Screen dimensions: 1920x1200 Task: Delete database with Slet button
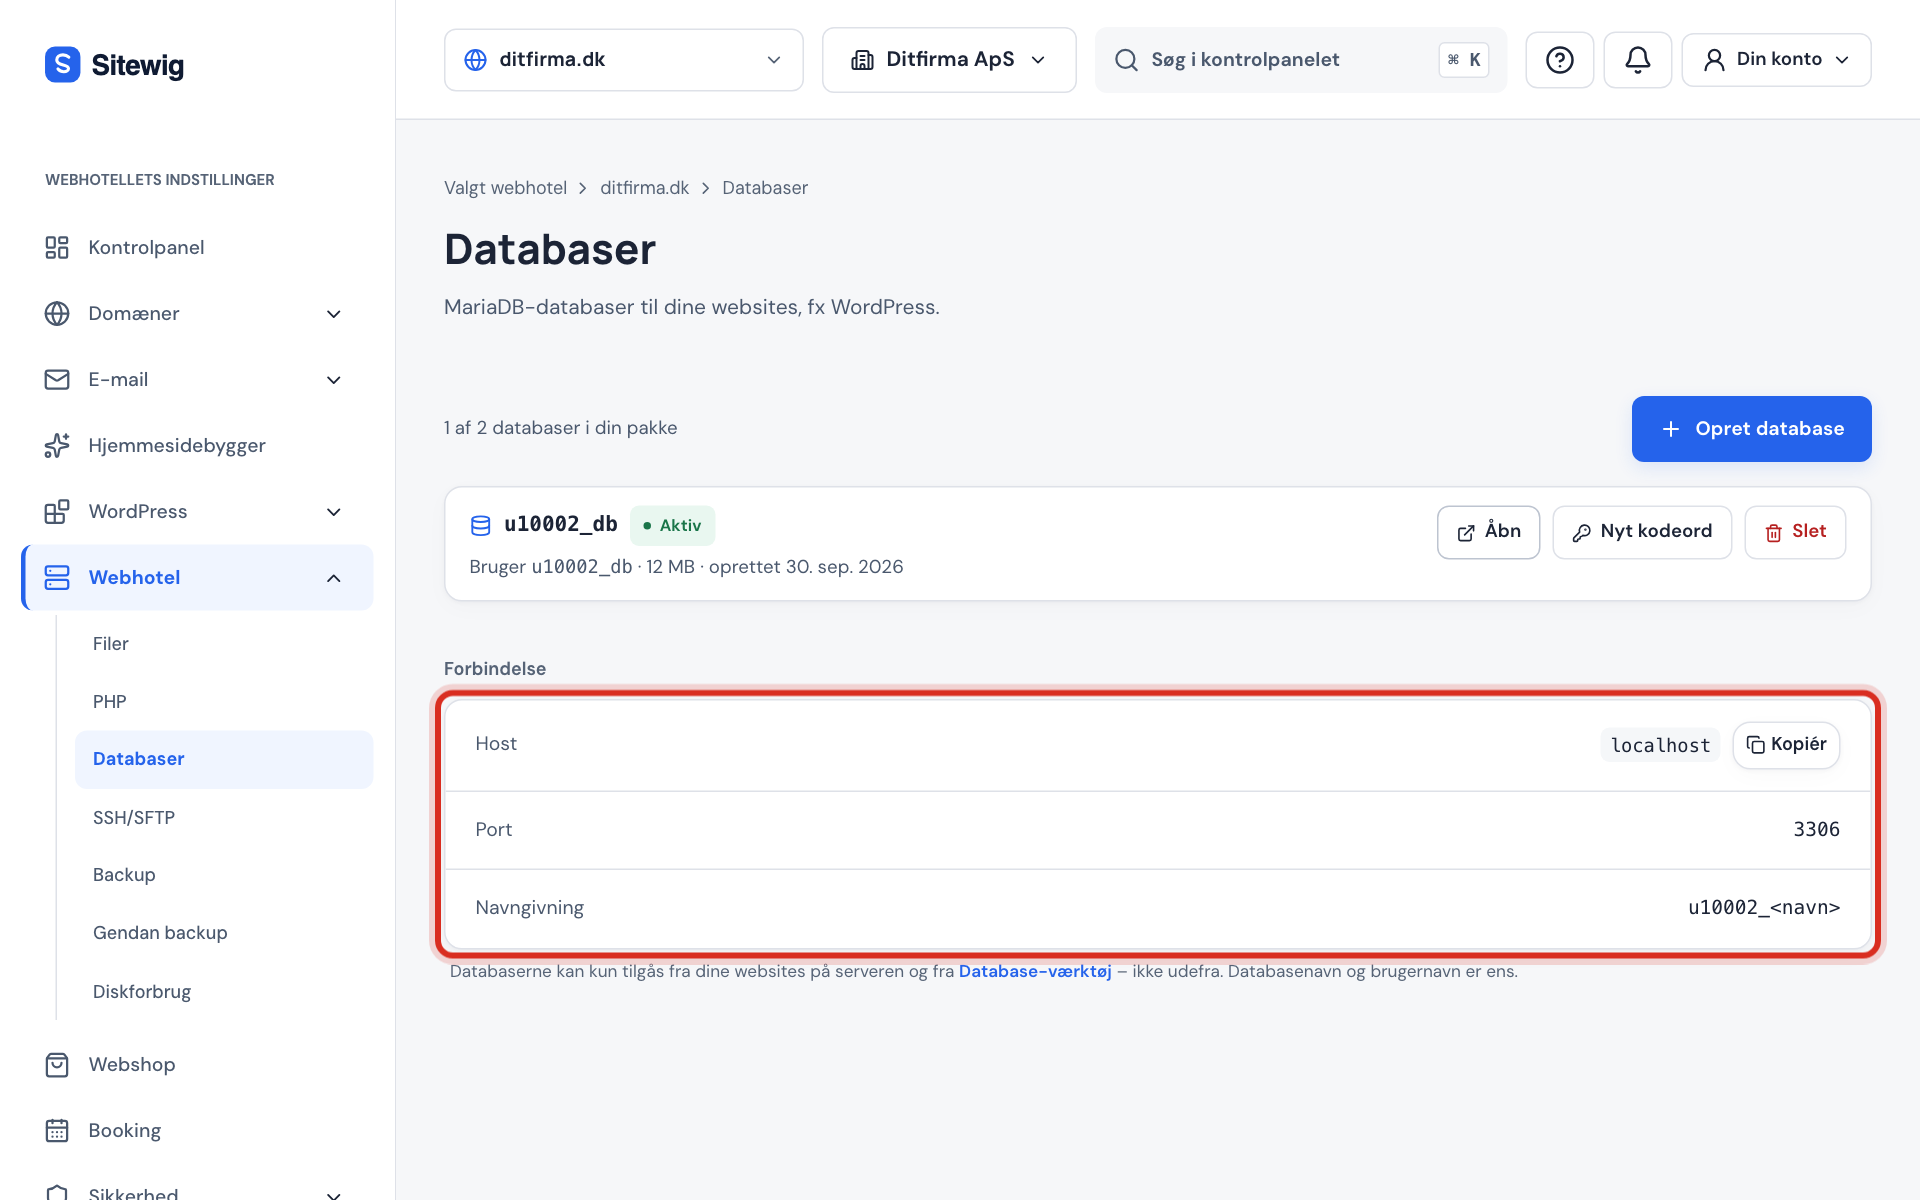[x=1795, y=532]
